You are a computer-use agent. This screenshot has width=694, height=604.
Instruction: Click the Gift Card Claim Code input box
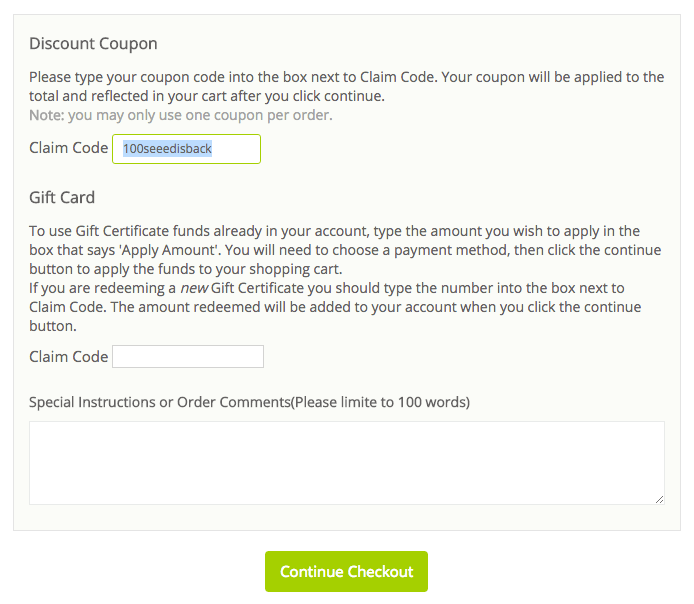[188, 357]
